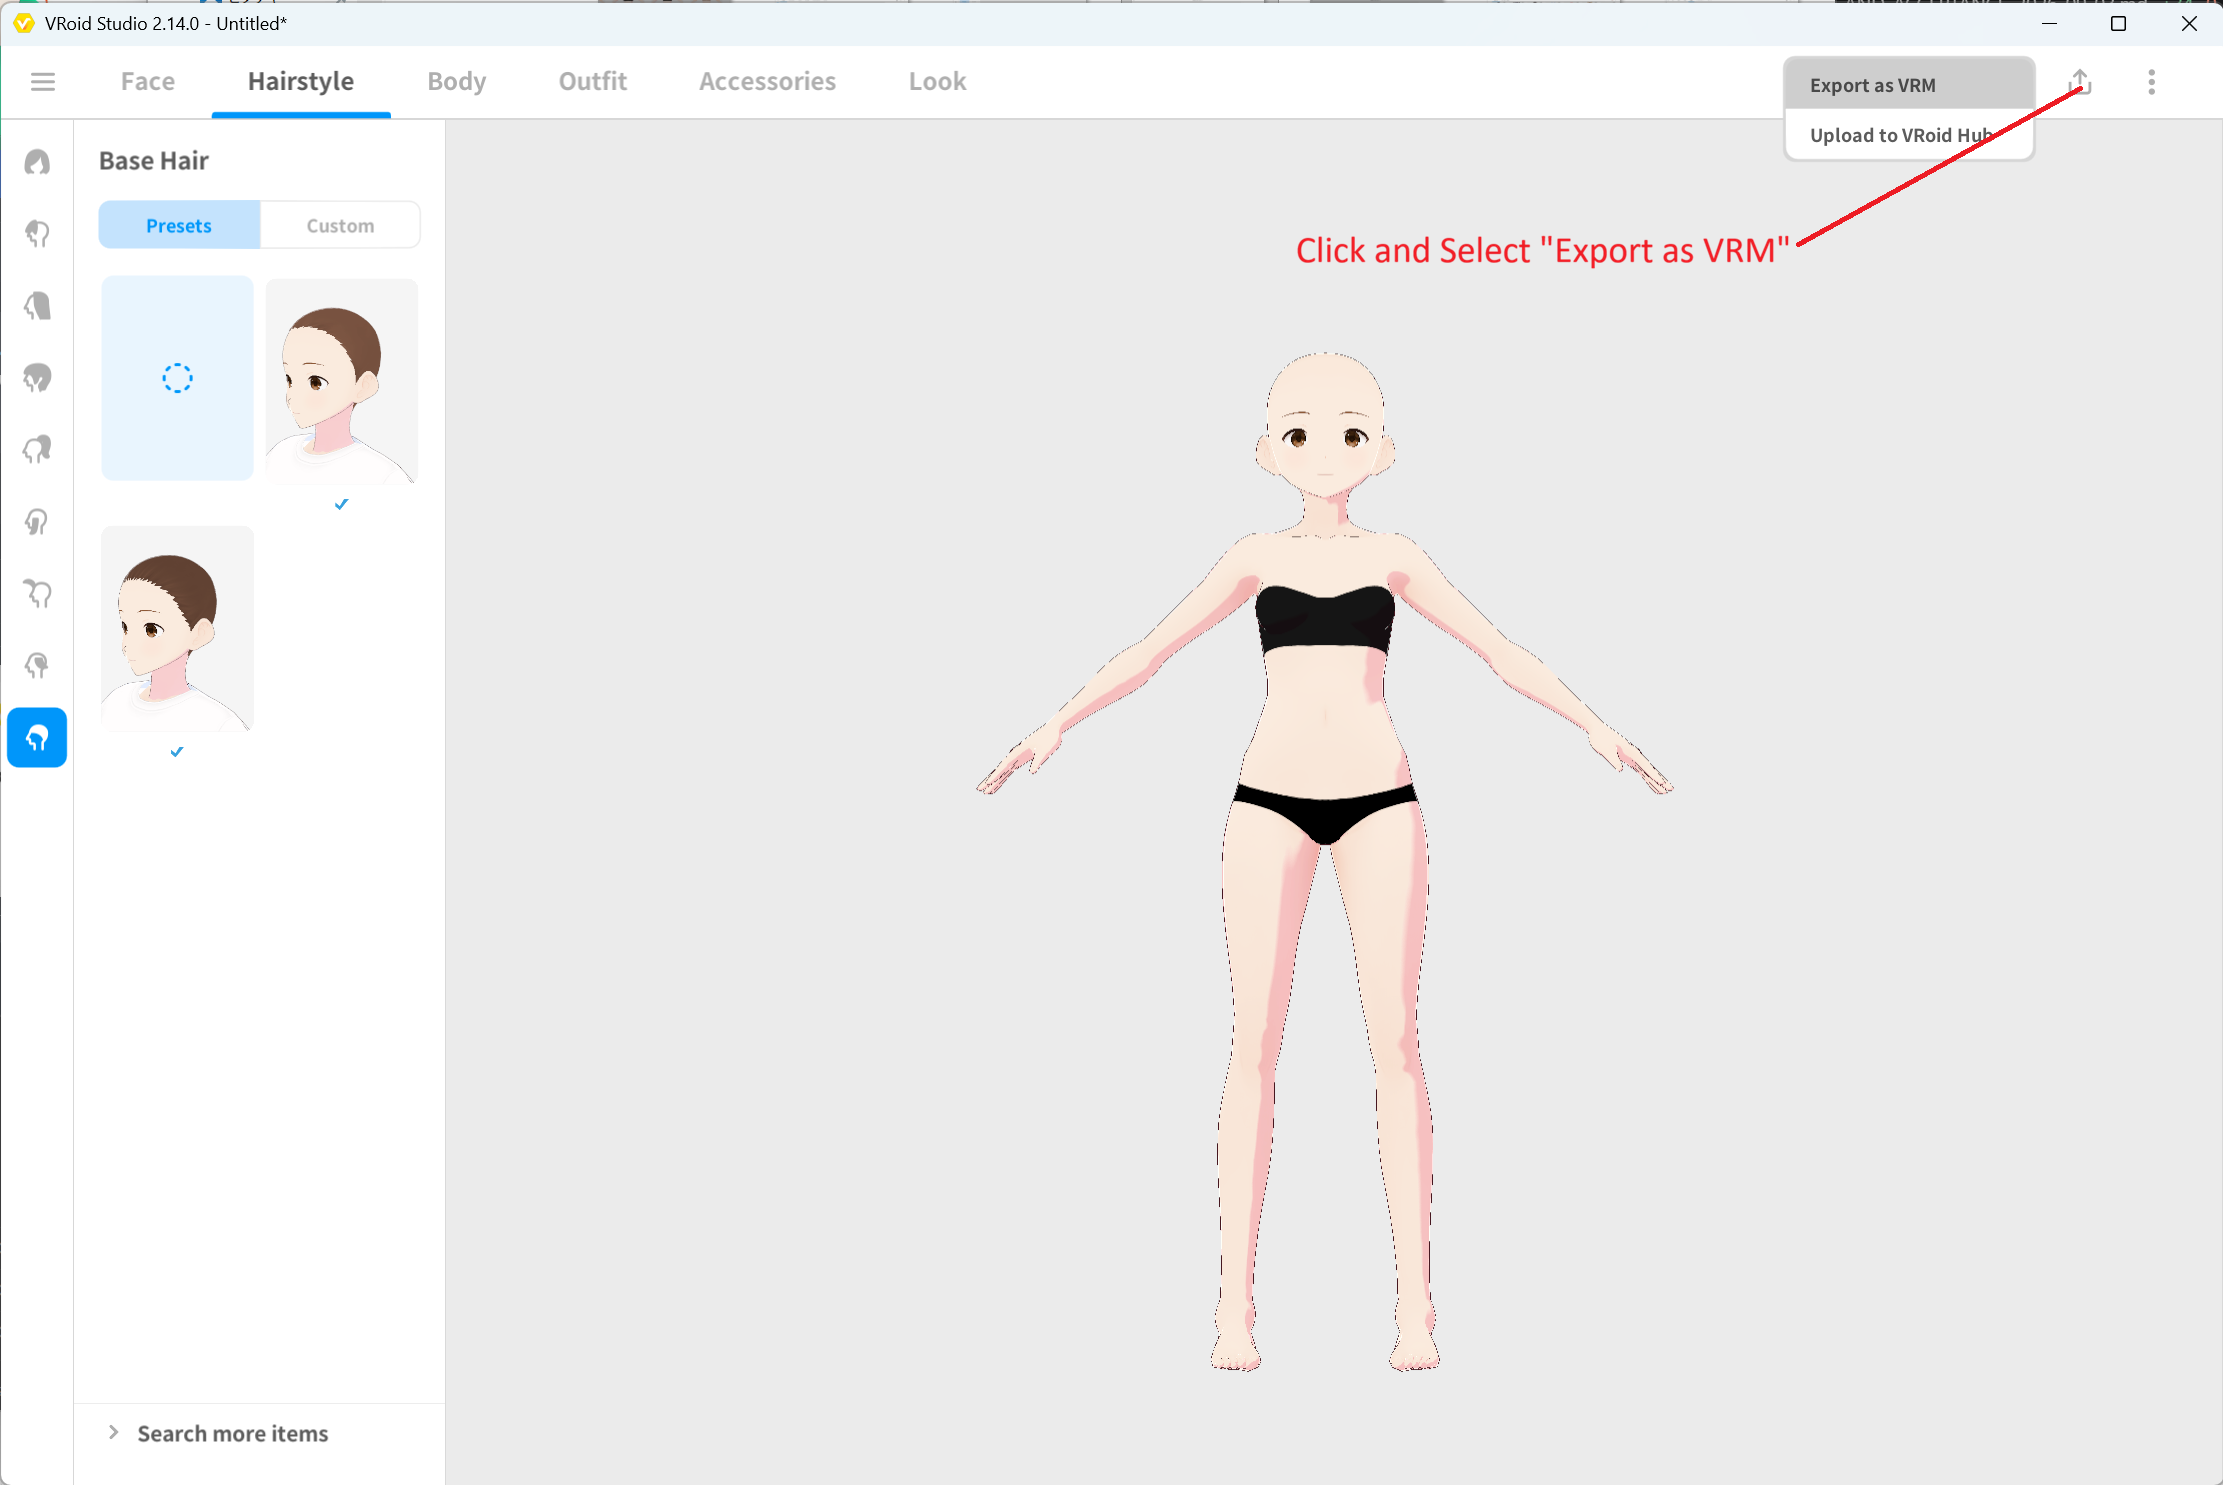The width and height of the screenshot is (2223, 1485).
Task: Switch to the Face tab
Action: click(x=148, y=81)
